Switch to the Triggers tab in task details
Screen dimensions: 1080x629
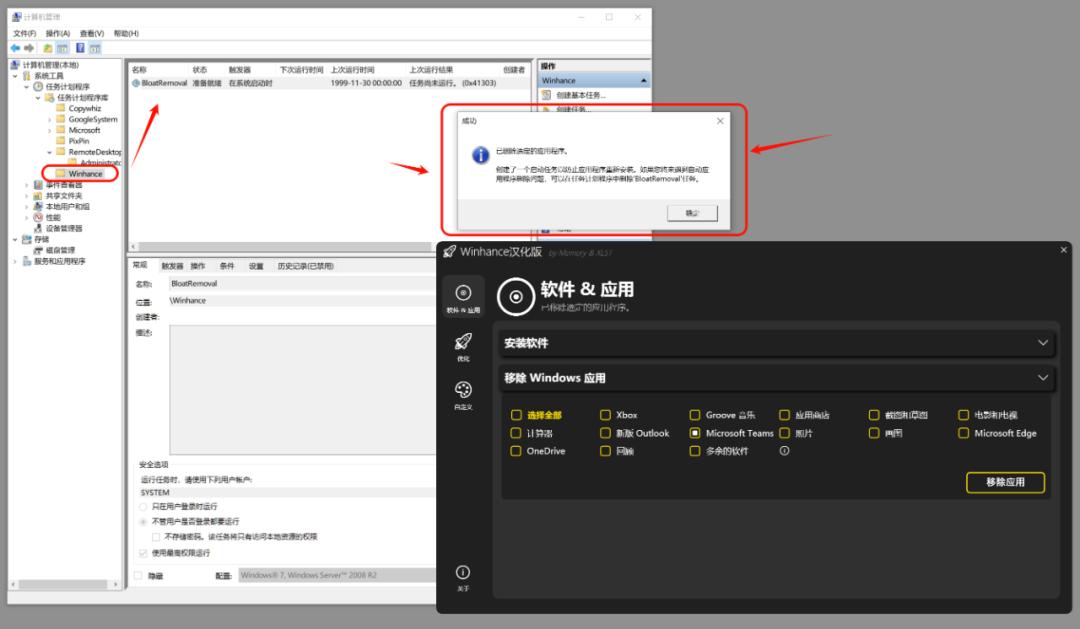pos(172,266)
